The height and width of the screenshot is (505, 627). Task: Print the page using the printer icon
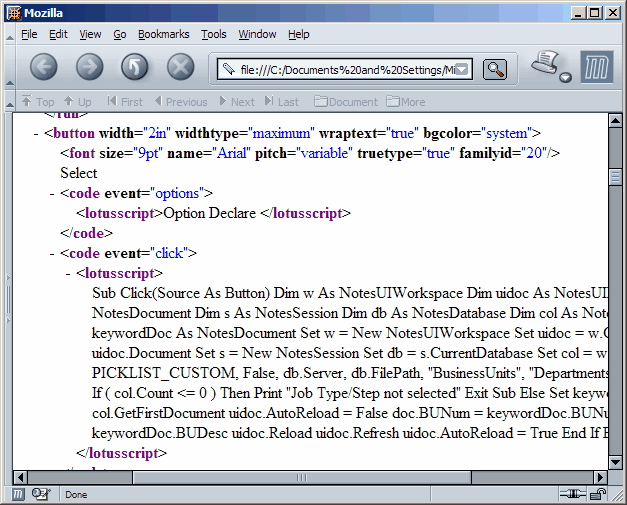545,63
